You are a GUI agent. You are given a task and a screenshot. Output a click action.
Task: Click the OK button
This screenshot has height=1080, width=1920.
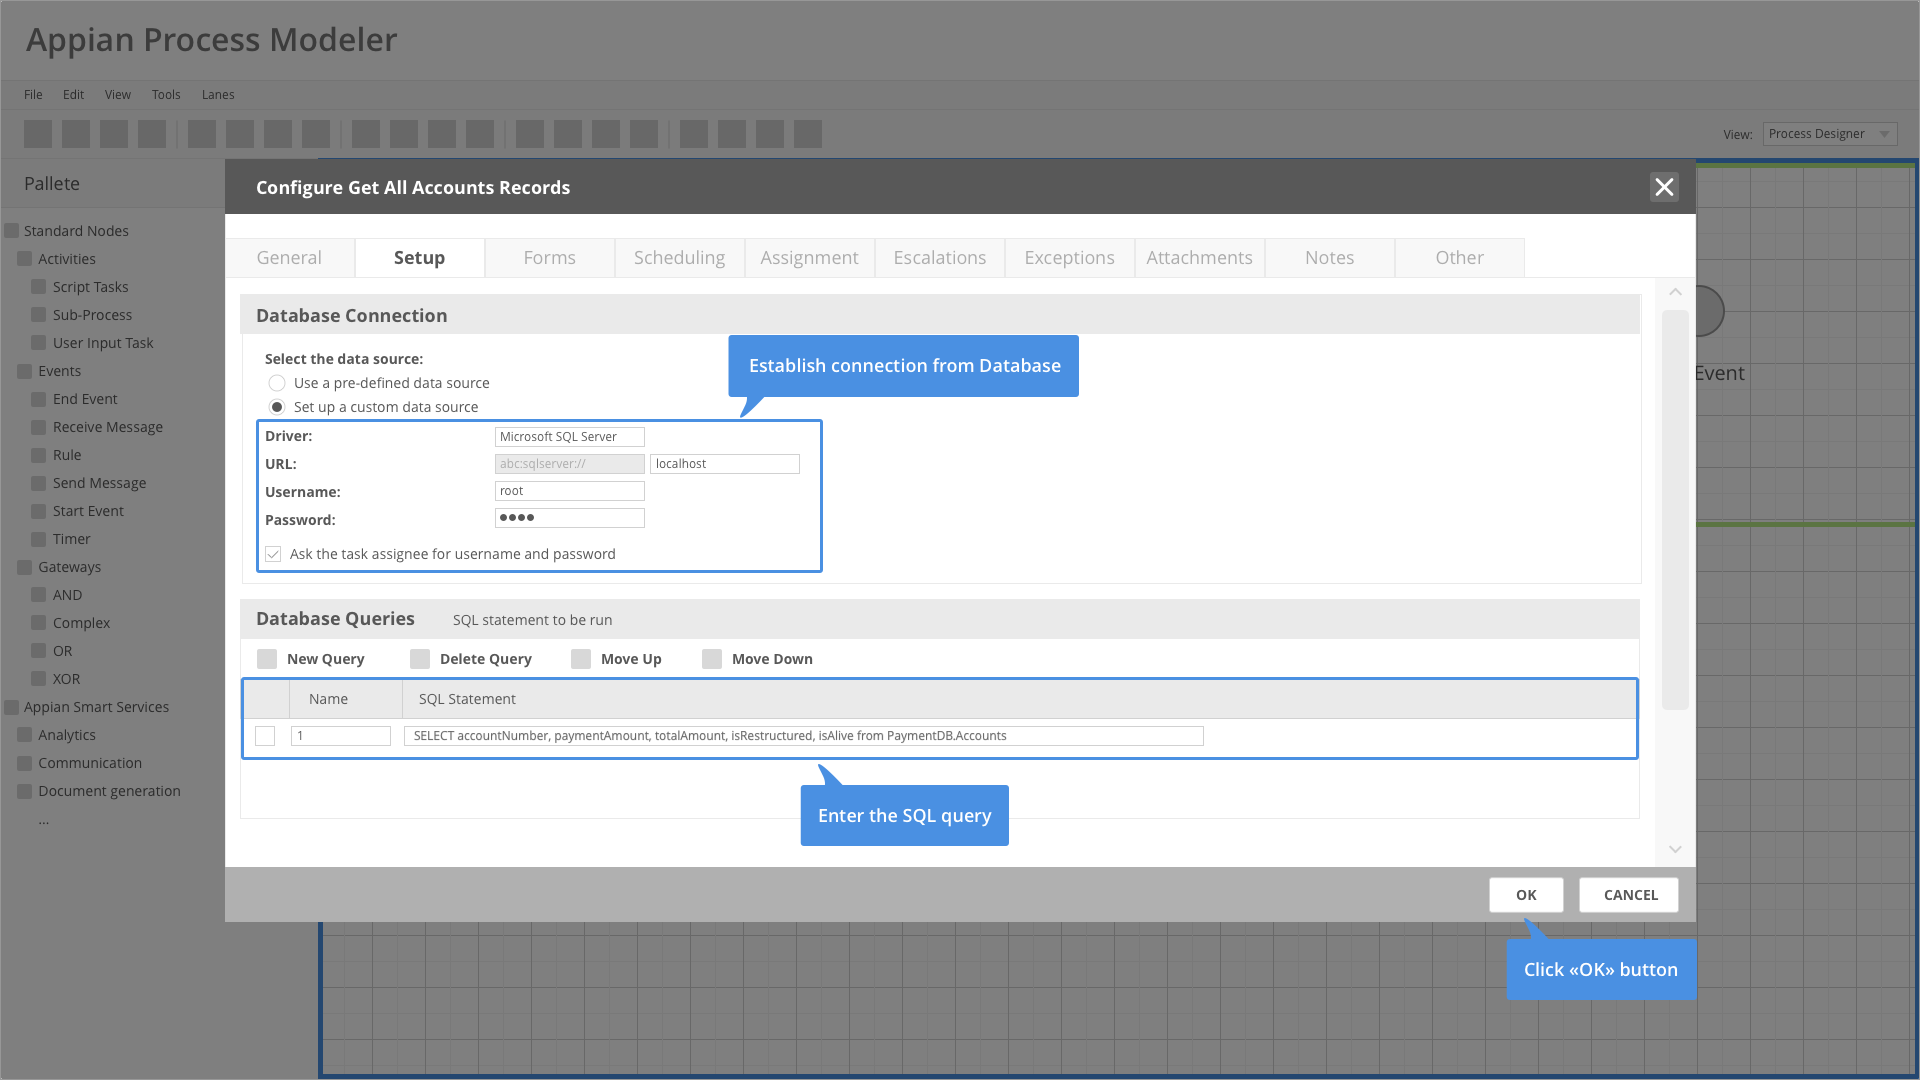pos(1526,895)
